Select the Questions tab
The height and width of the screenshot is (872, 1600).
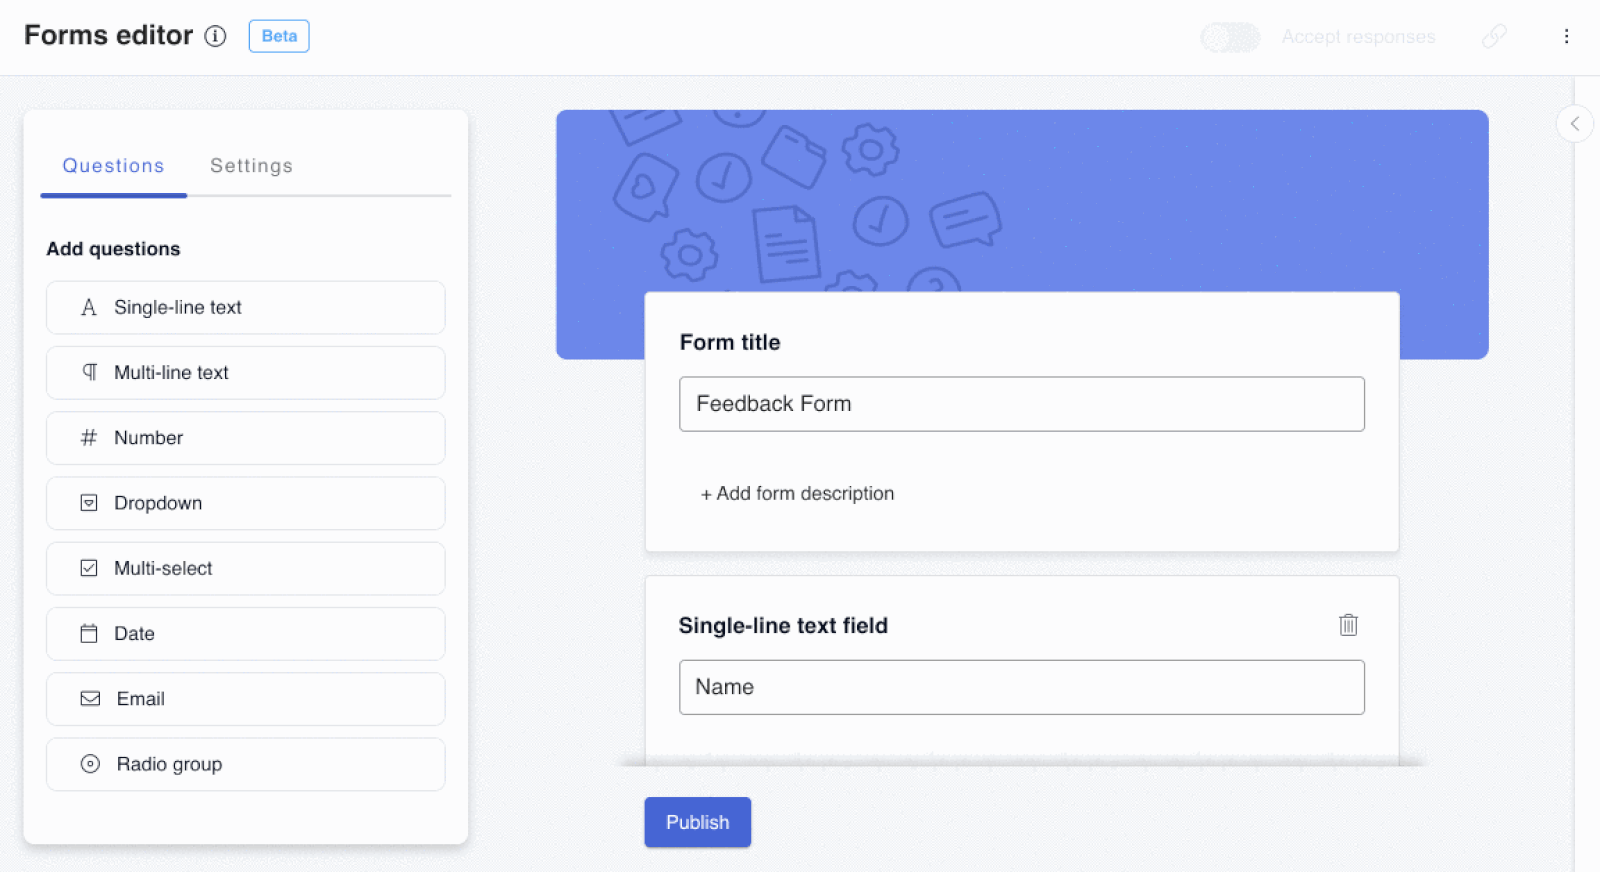coord(113,166)
